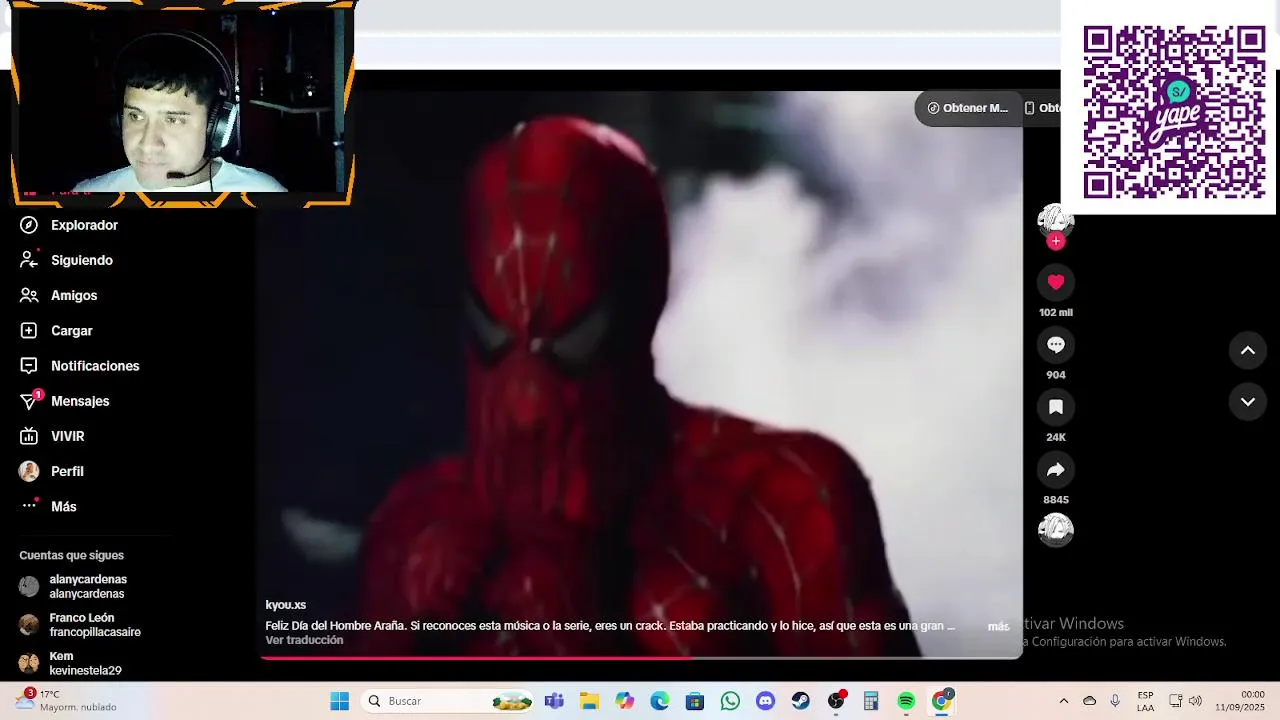Go to previous video with up chevron
The width and height of the screenshot is (1280, 720).
pyautogui.click(x=1248, y=350)
